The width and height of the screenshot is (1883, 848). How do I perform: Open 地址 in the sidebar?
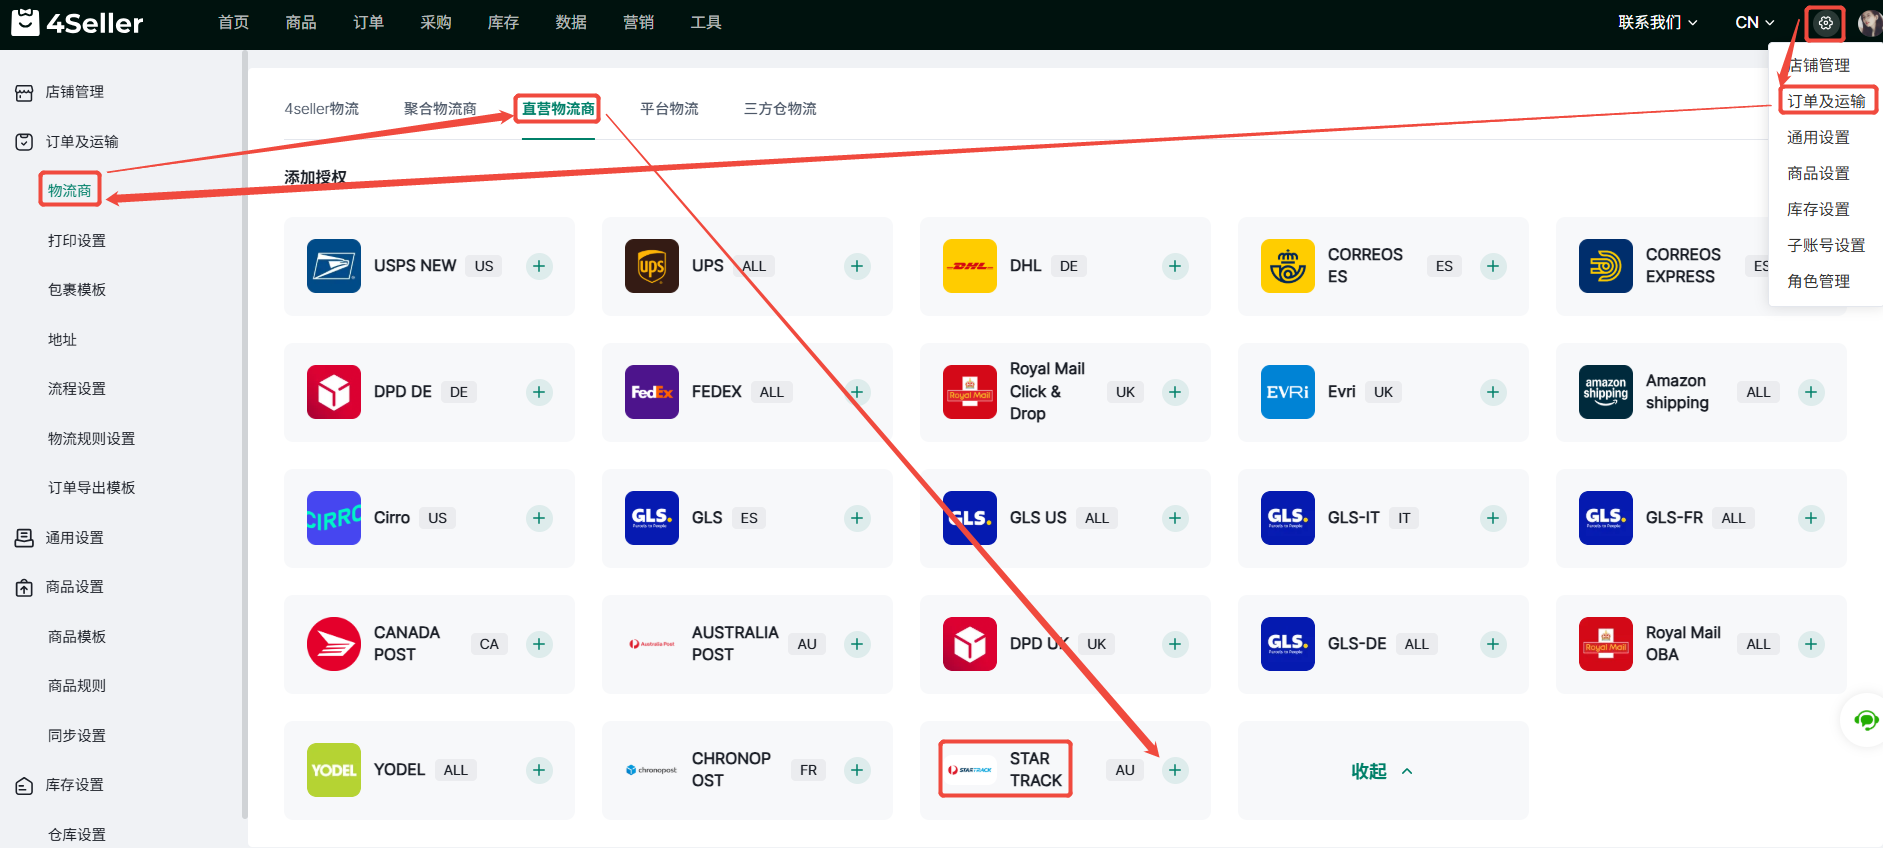click(62, 340)
